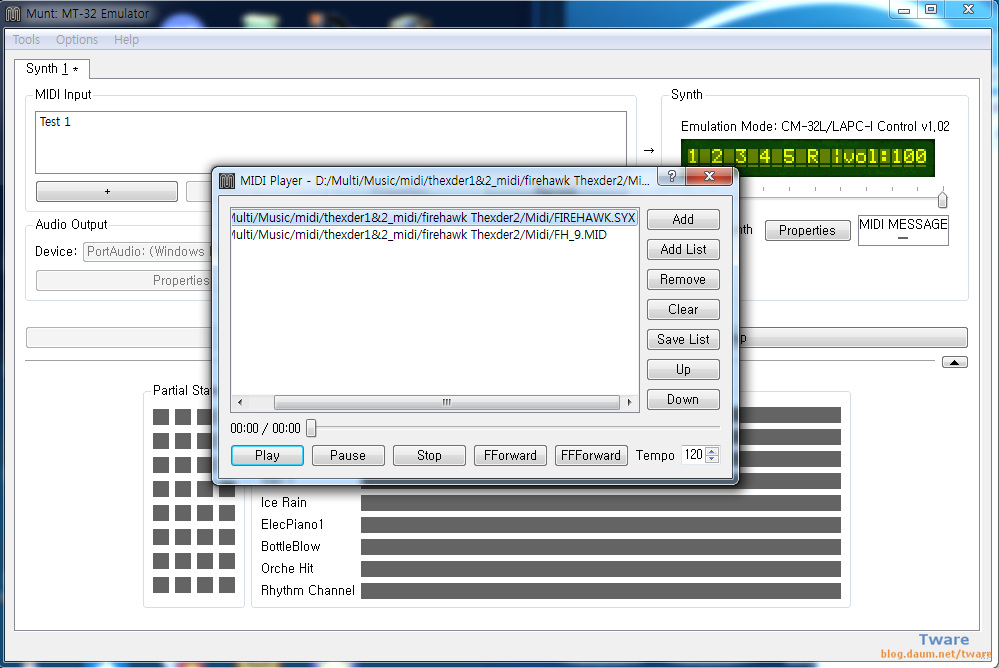
Task: Click the ElecPiano1 part label
Action: [x=292, y=524]
